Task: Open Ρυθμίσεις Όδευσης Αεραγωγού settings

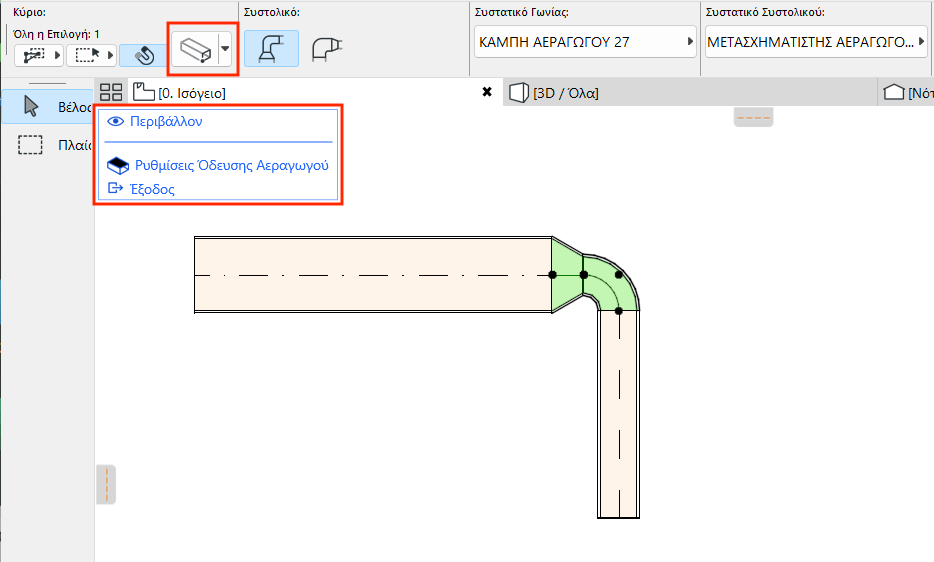Action: point(218,166)
